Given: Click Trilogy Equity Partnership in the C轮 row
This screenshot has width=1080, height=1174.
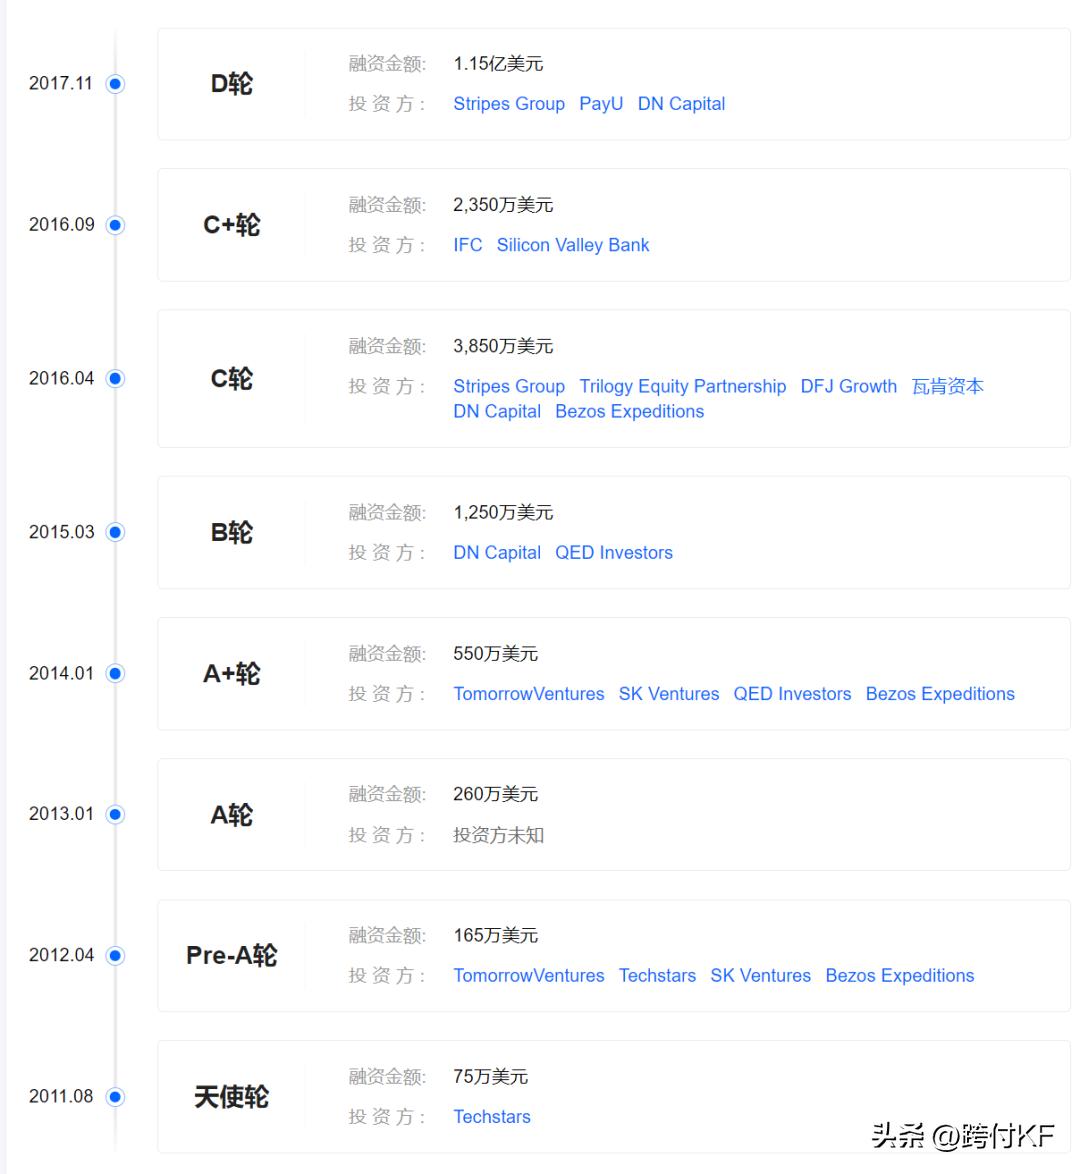Looking at the screenshot, I should click(x=683, y=386).
